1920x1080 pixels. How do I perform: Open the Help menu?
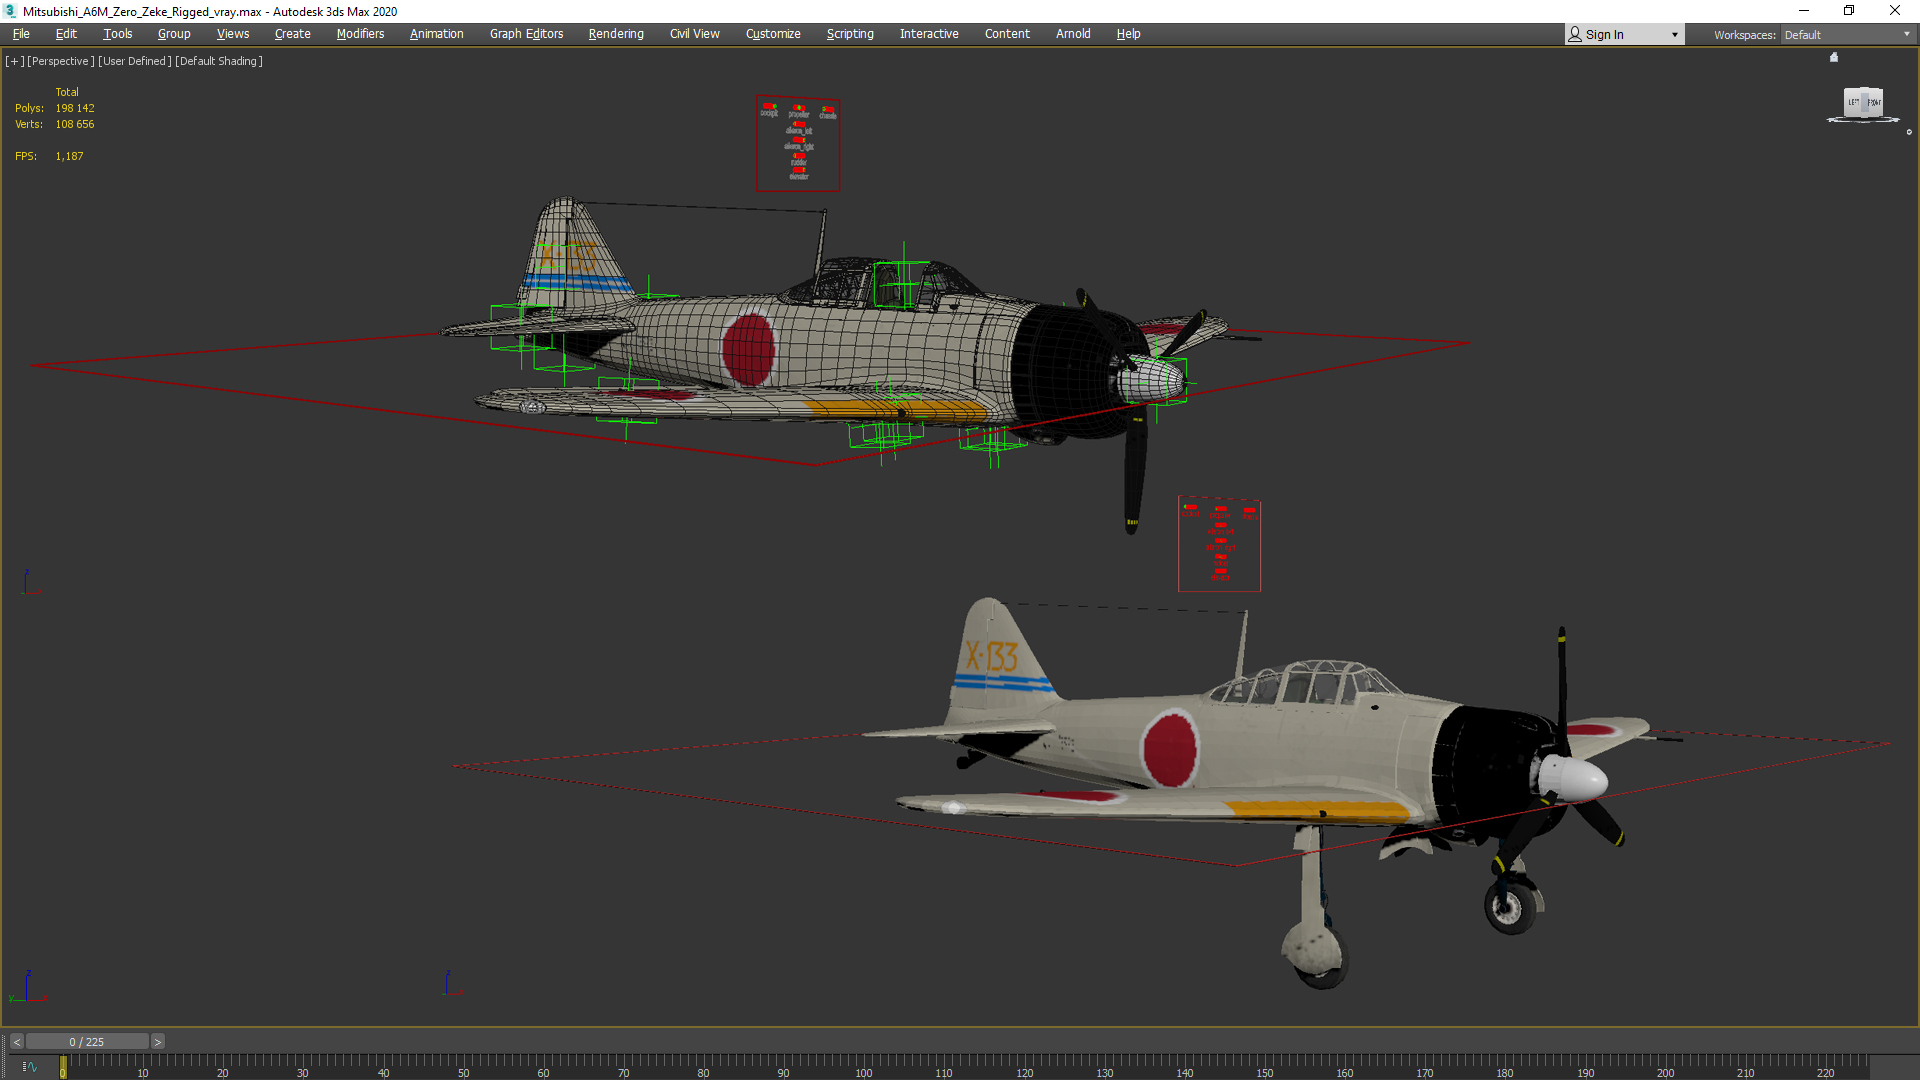1128,34
